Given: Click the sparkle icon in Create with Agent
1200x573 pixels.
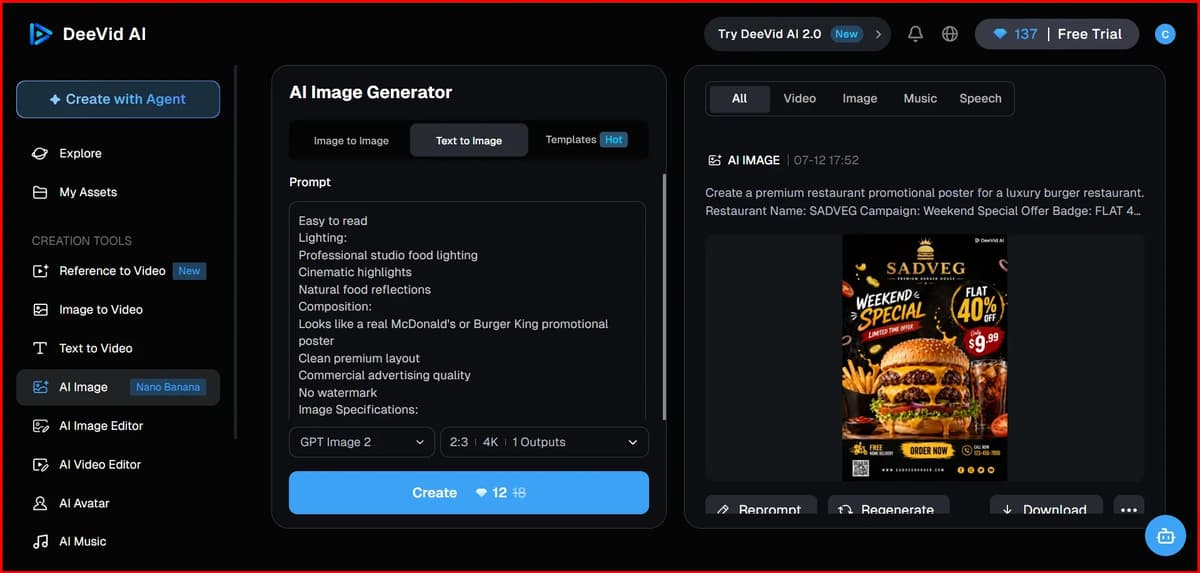Looking at the screenshot, I should tap(55, 99).
